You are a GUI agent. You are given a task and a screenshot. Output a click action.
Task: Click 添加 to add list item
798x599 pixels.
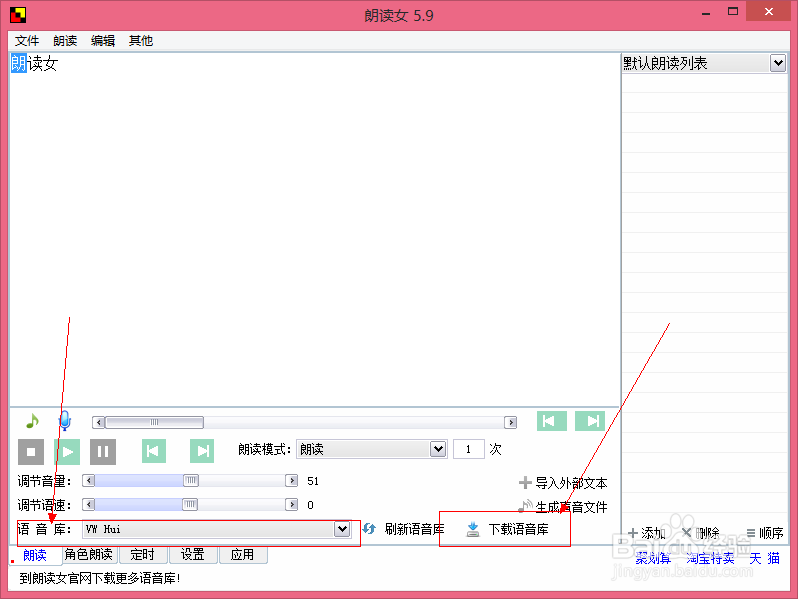[x=647, y=533]
